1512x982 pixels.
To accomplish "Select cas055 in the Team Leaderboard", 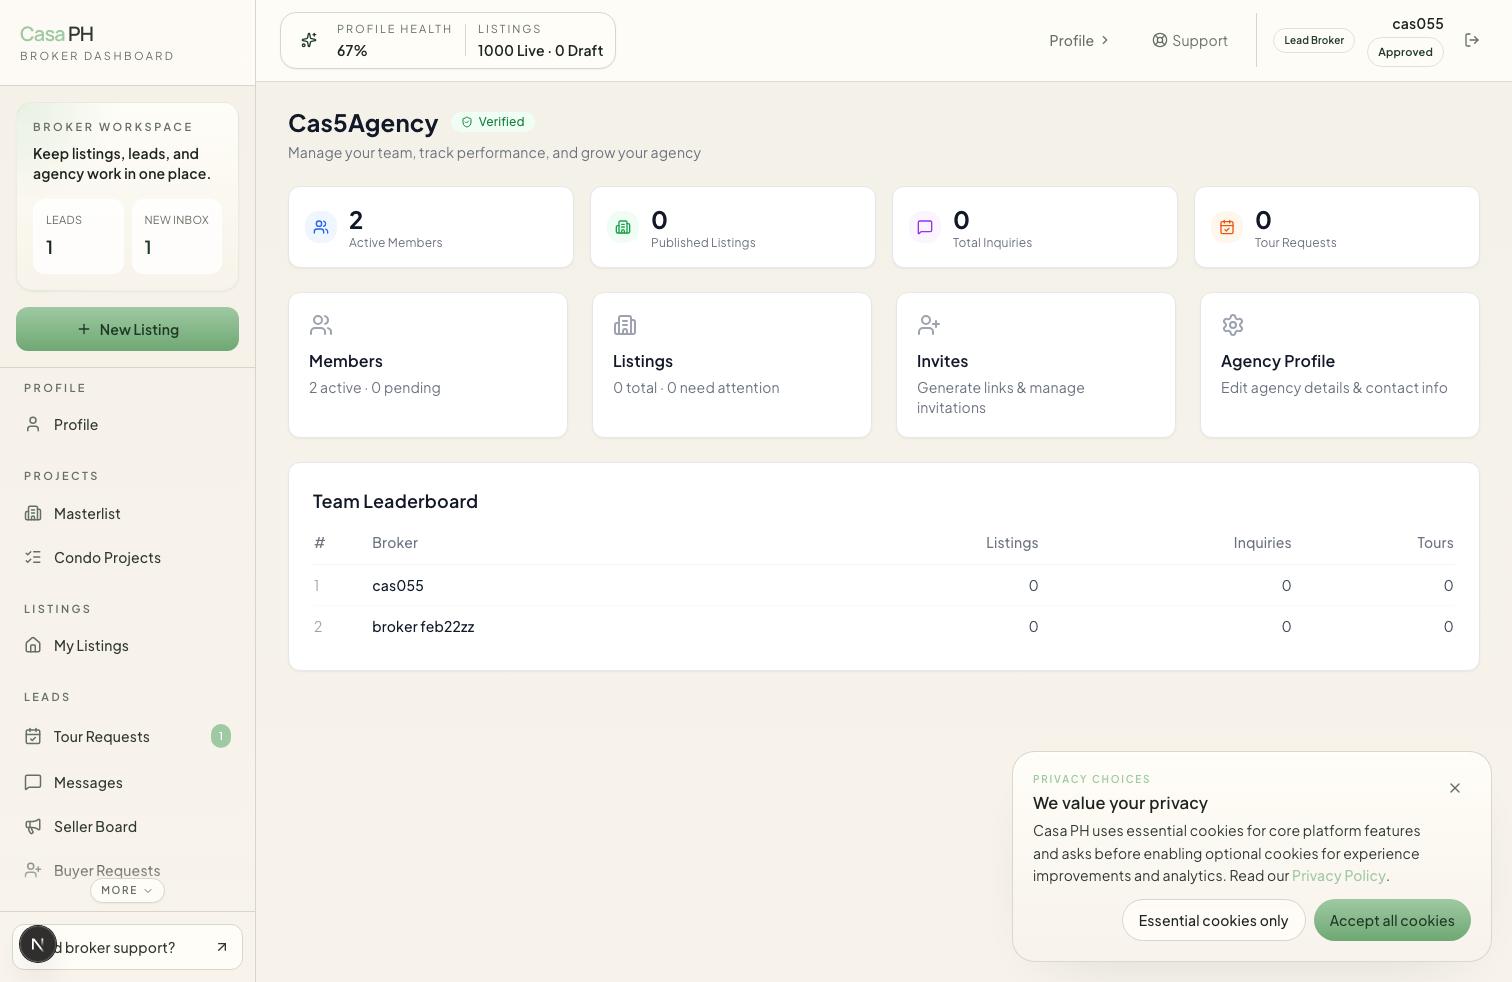I will tap(398, 585).
